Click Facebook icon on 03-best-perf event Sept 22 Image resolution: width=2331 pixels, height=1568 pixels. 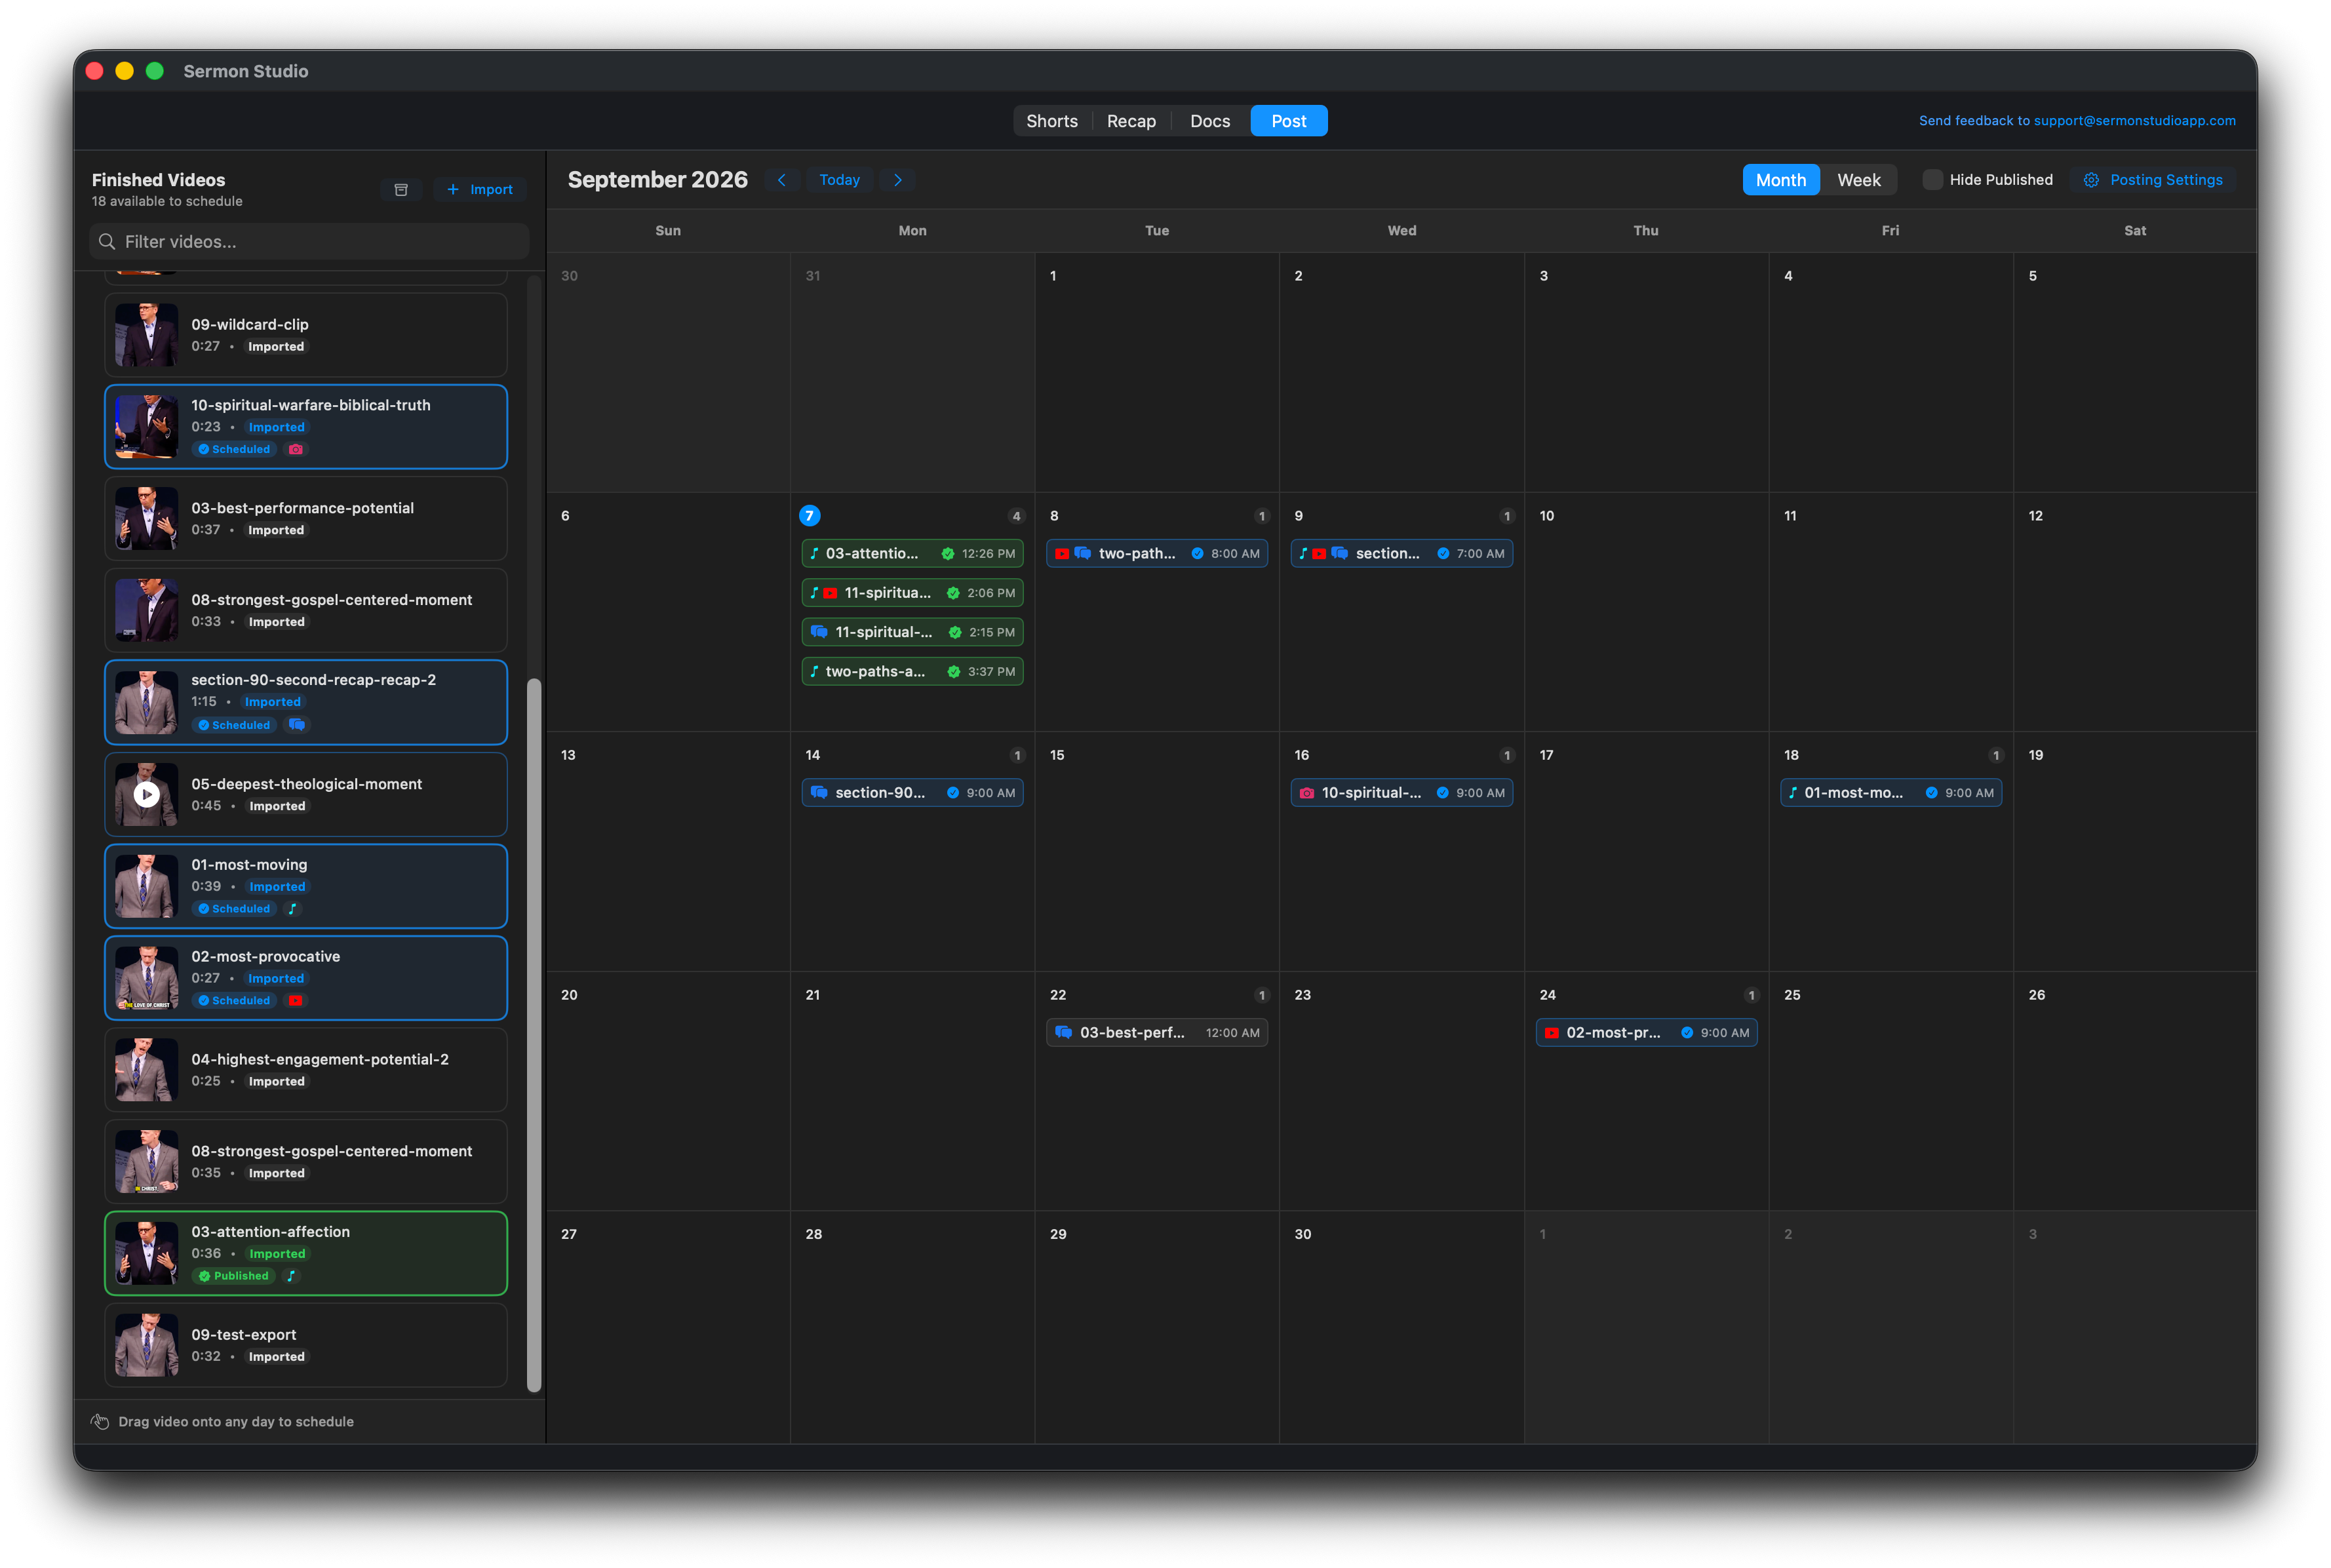(x=1064, y=1033)
